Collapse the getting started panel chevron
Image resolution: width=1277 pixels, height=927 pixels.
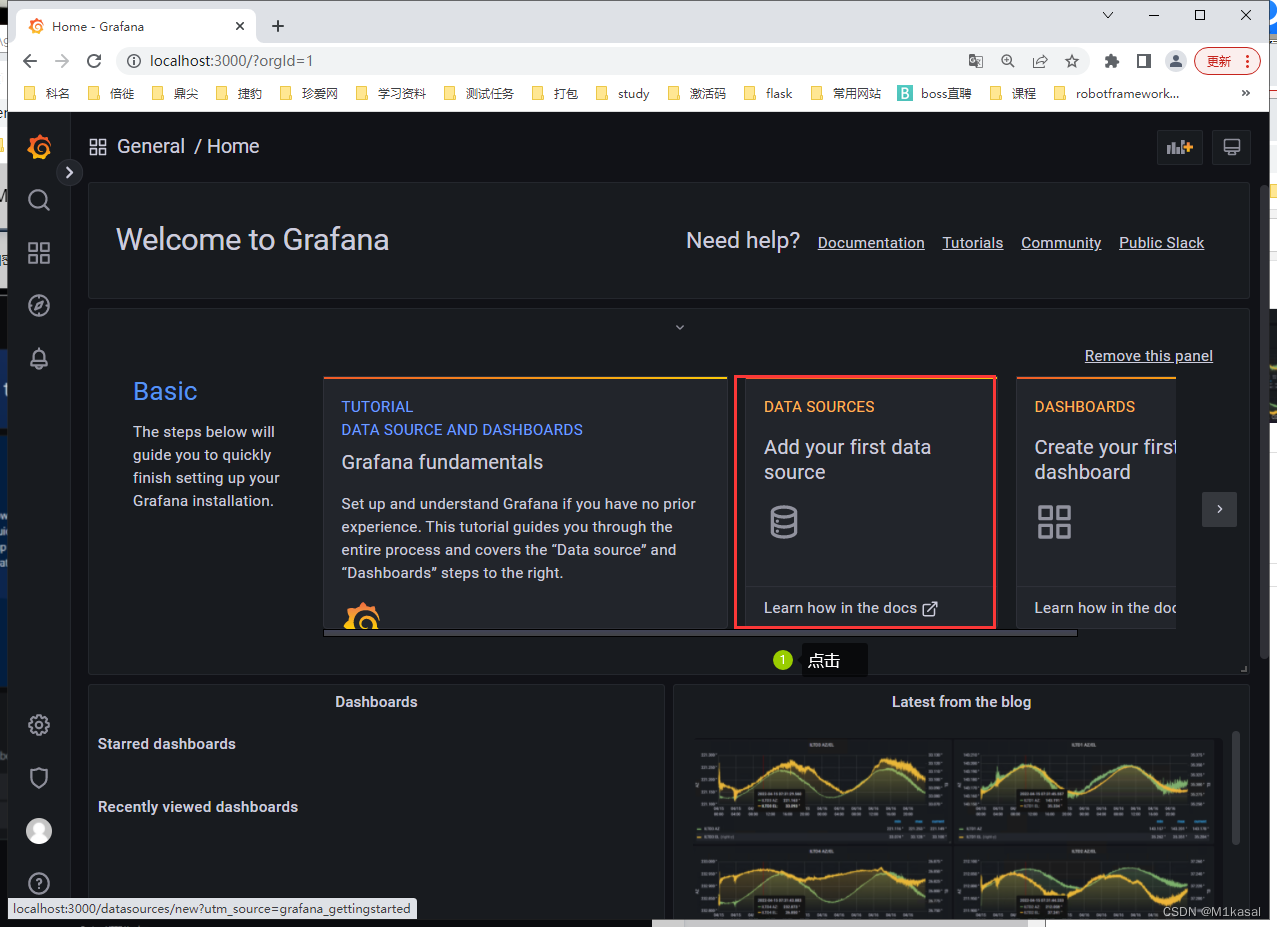[680, 327]
